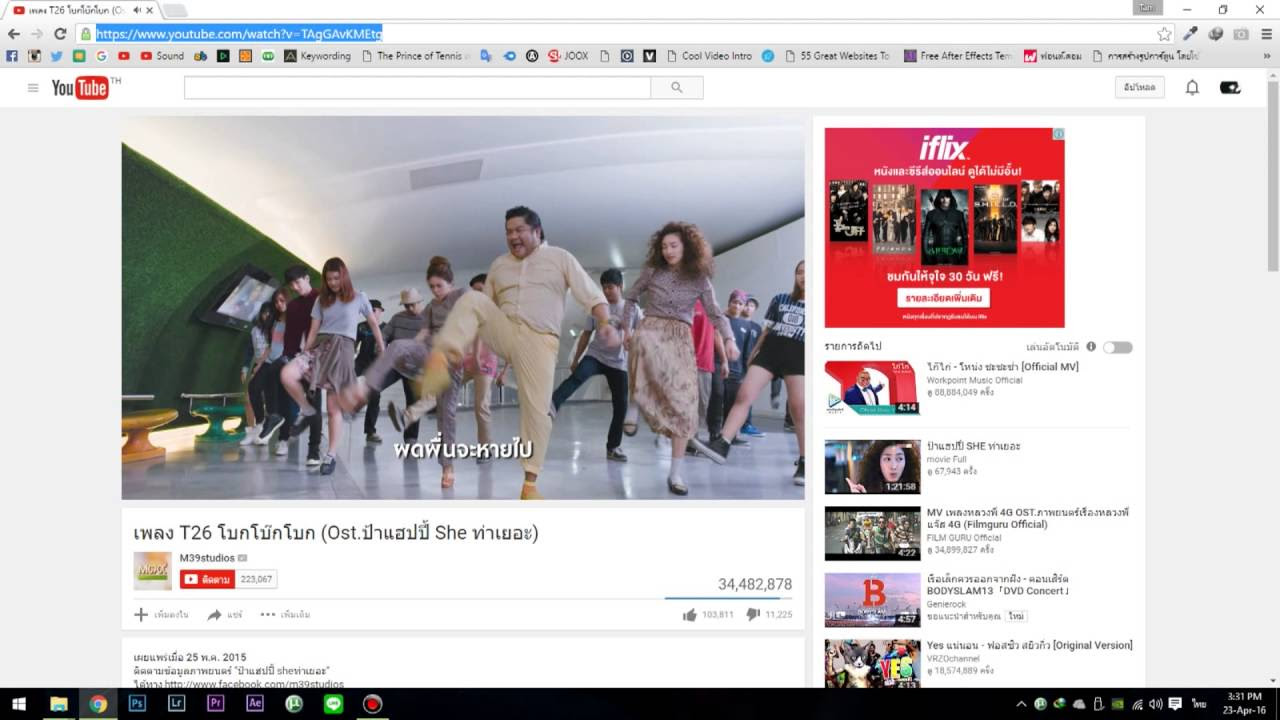Open the JOOX bookmark
This screenshot has height=720, width=1280.
pos(568,56)
